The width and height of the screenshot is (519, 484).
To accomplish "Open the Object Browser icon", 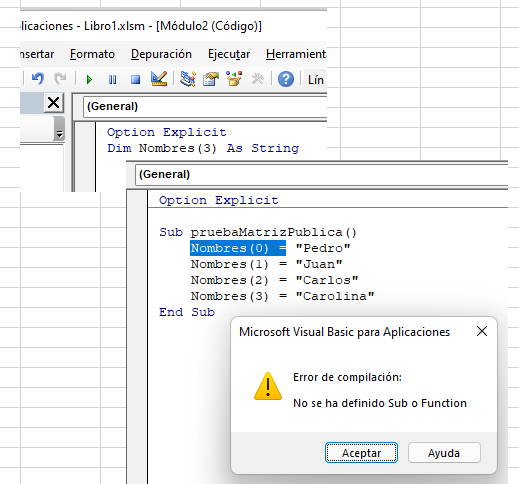I will point(234,79).
